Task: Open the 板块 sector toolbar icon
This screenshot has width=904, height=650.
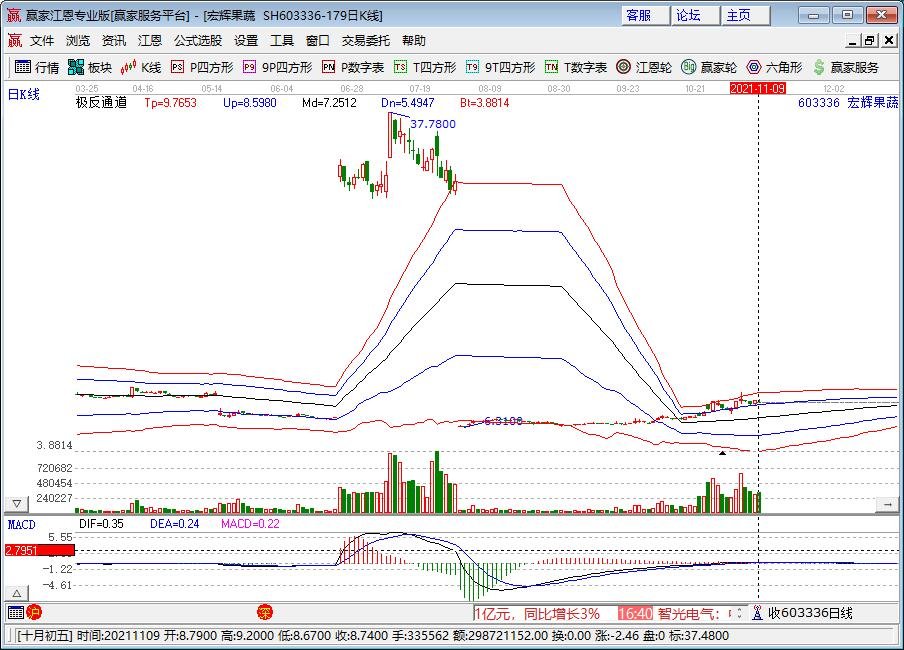Action: point(76,67)
